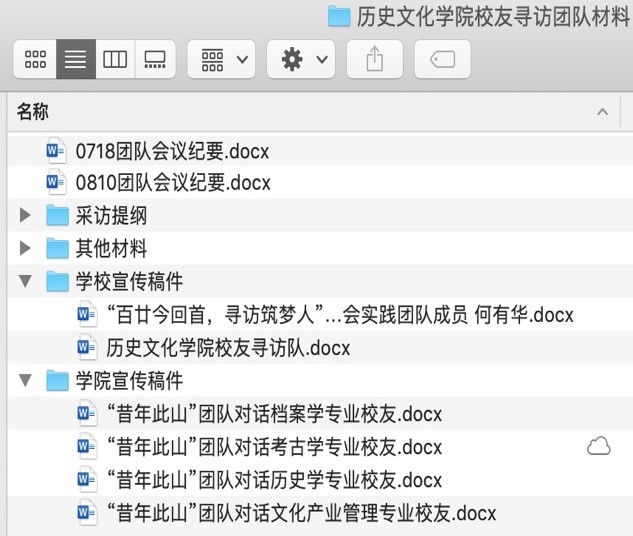Click the Share toolbar button
This screenshot has height=536, width=633.
point(375,60)
